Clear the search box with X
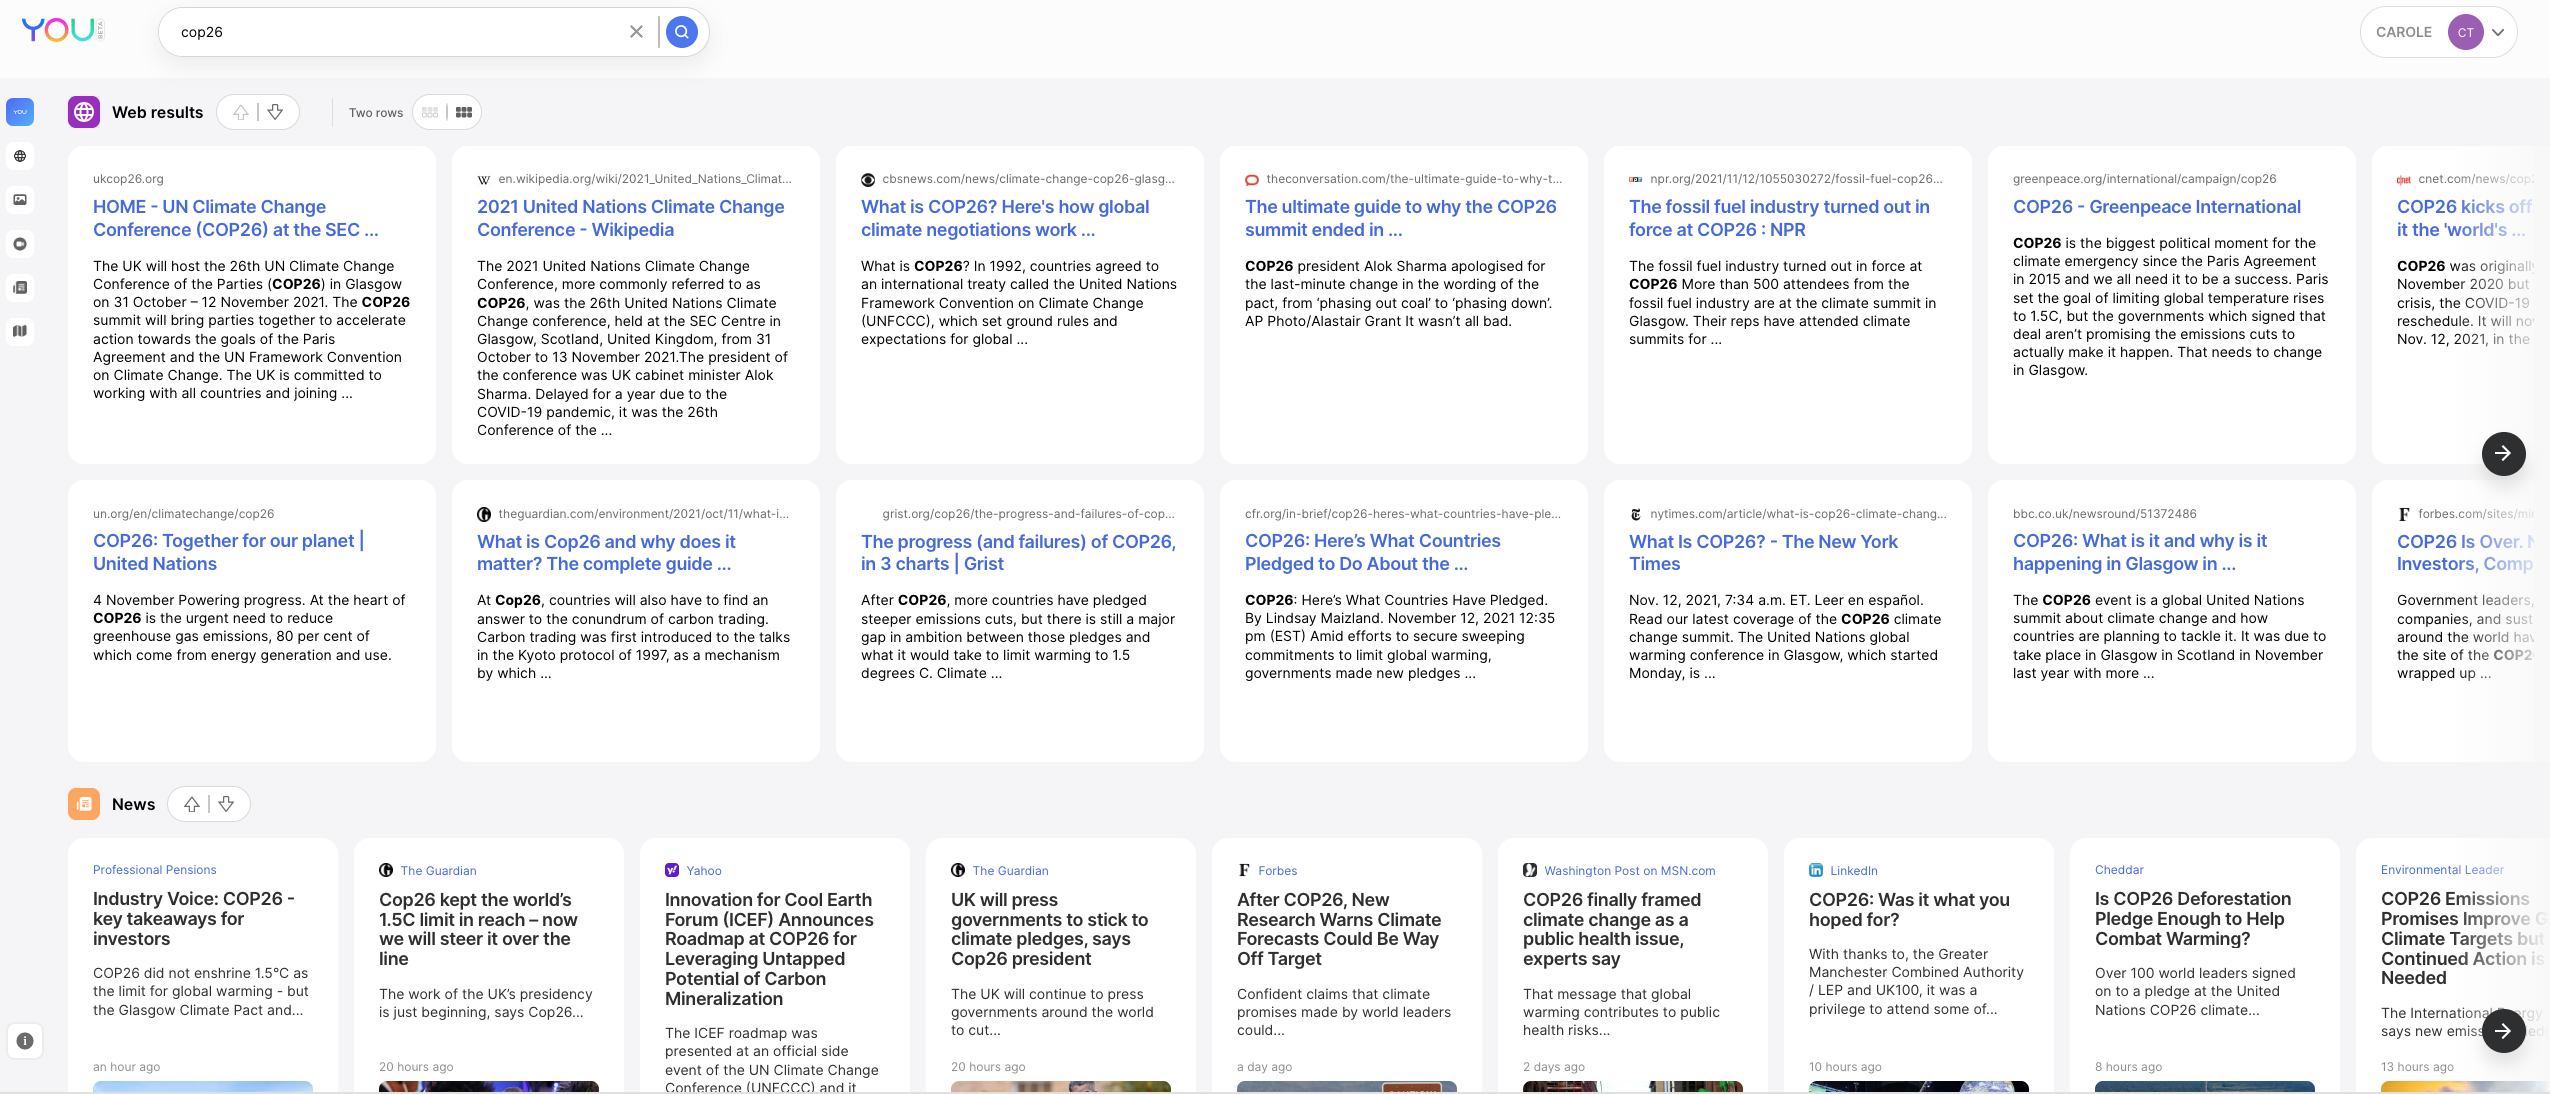The width and height of the screenshot is (2550, 1094). [636, 32]
